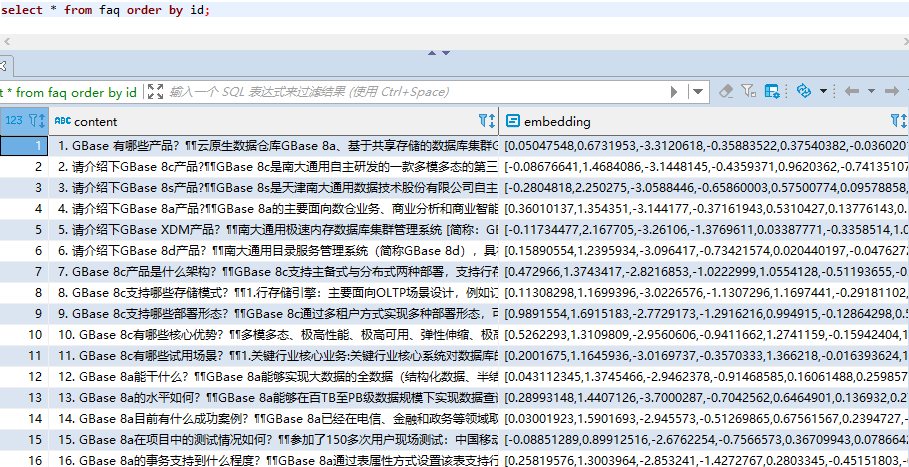The height and width of the screenshot is (467, 909).
Task: Click the expand filter panel icon
Action: click(x=155, y=92)
